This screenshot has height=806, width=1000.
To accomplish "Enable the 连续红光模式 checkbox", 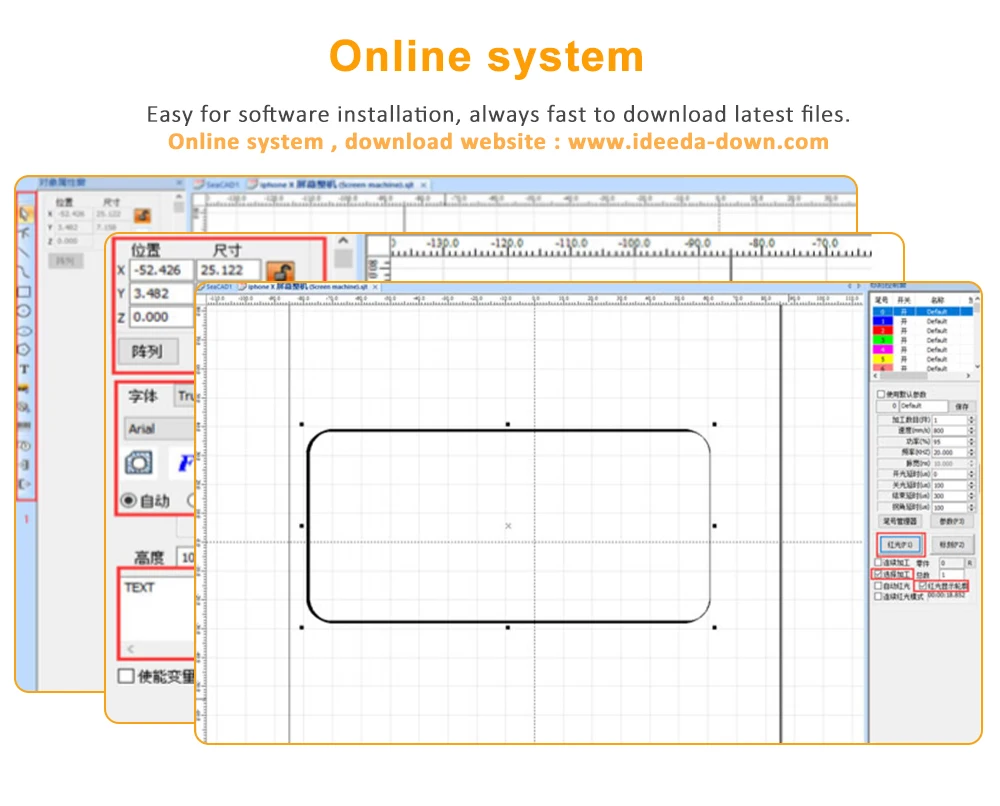I will pyautogui.click(x=878, y=596).
